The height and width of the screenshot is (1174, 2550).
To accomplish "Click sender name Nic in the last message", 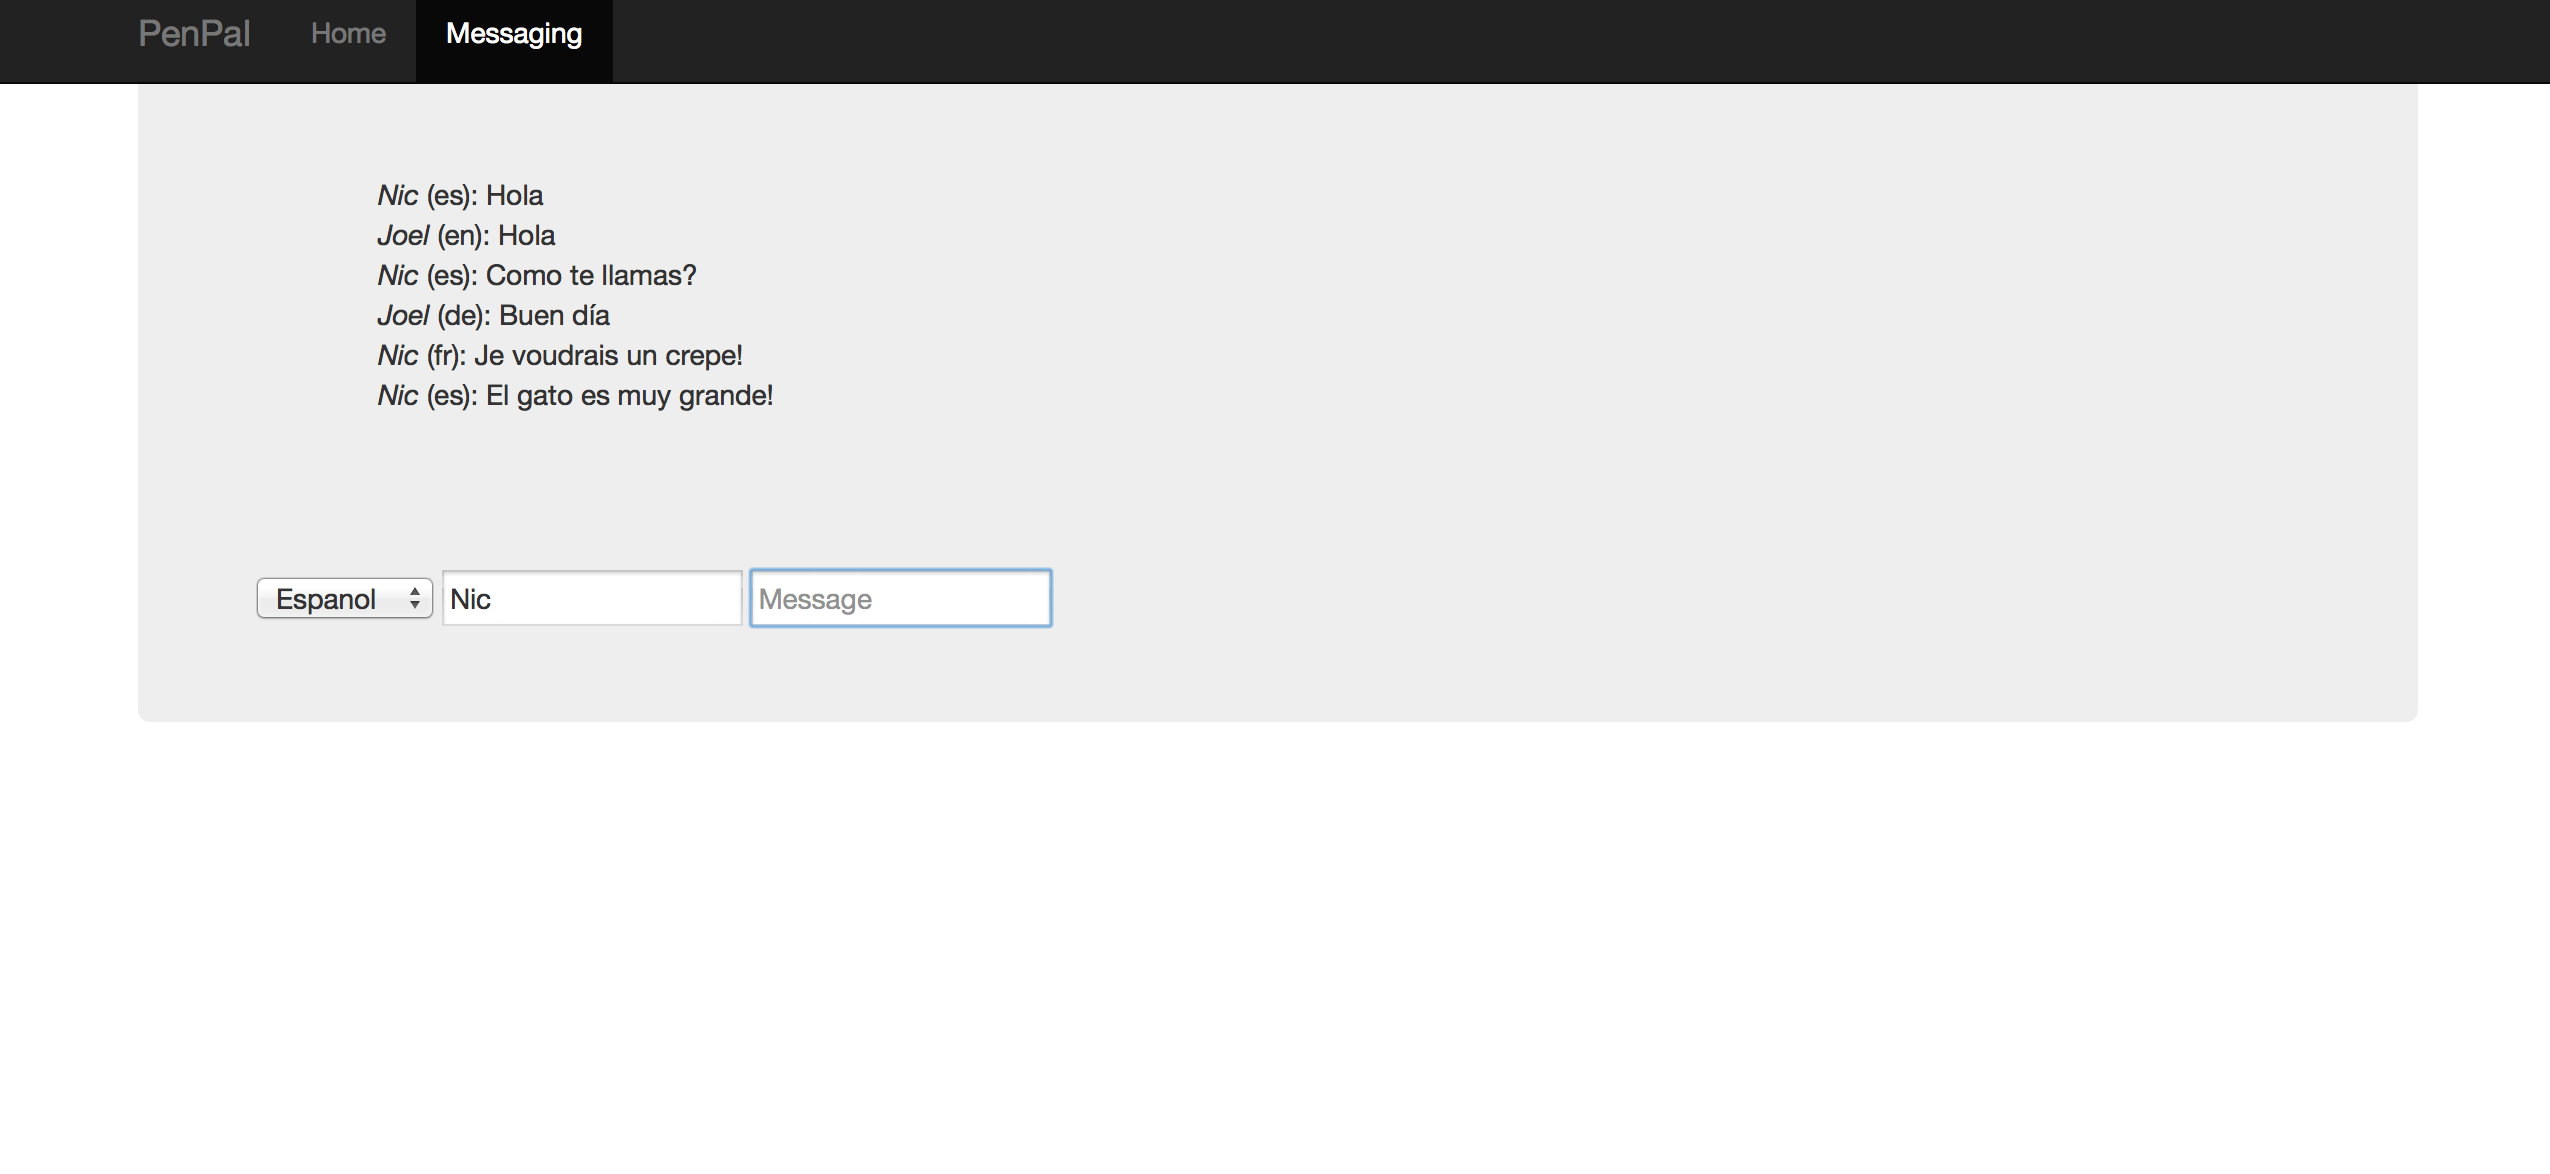I will (398, 396).
